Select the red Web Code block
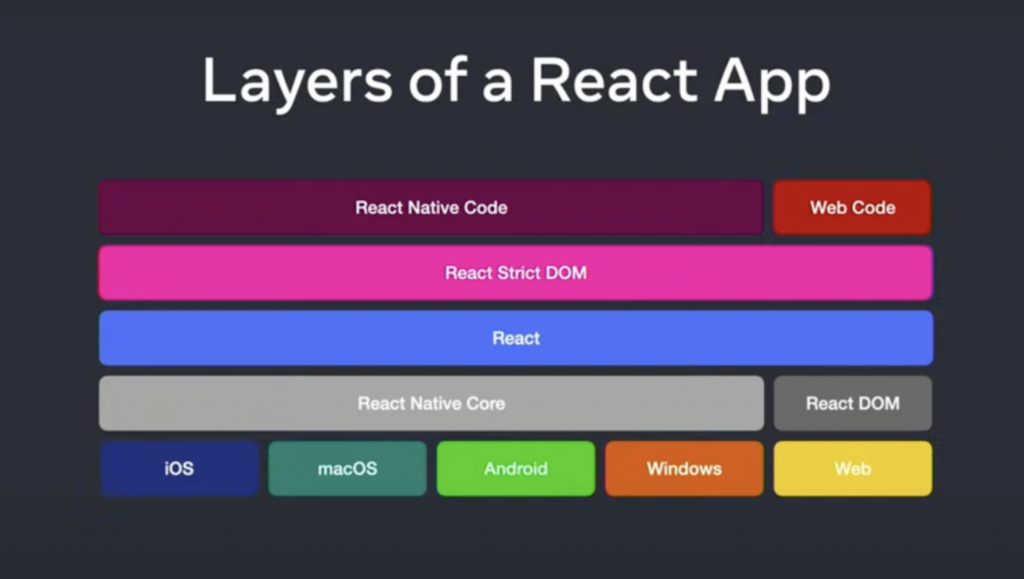Image resolution: width=1024 pixels, height=579 pixels. (852, 208)
